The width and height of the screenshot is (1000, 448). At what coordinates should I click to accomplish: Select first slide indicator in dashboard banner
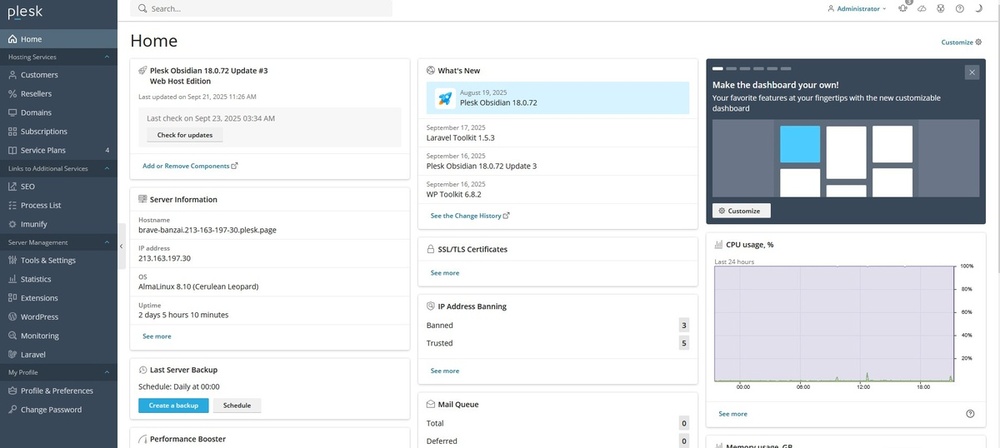point(717,68)
